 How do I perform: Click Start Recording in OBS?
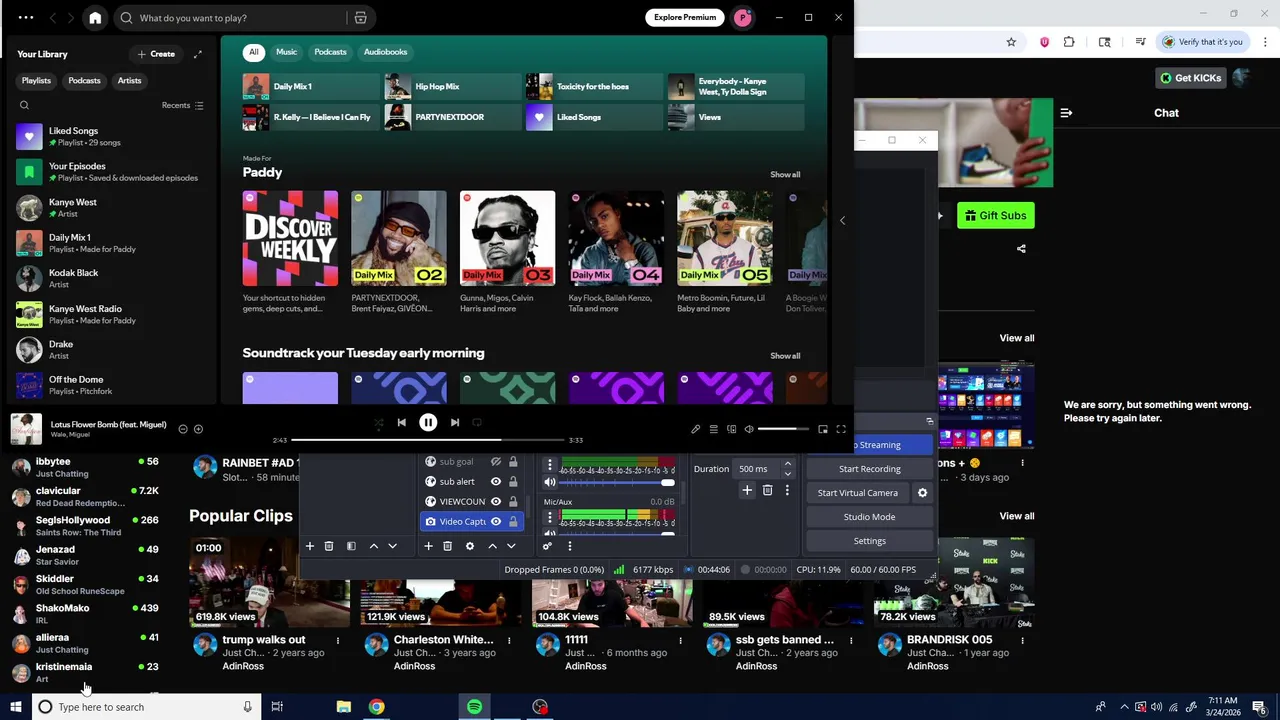click(x=869, y=469)
